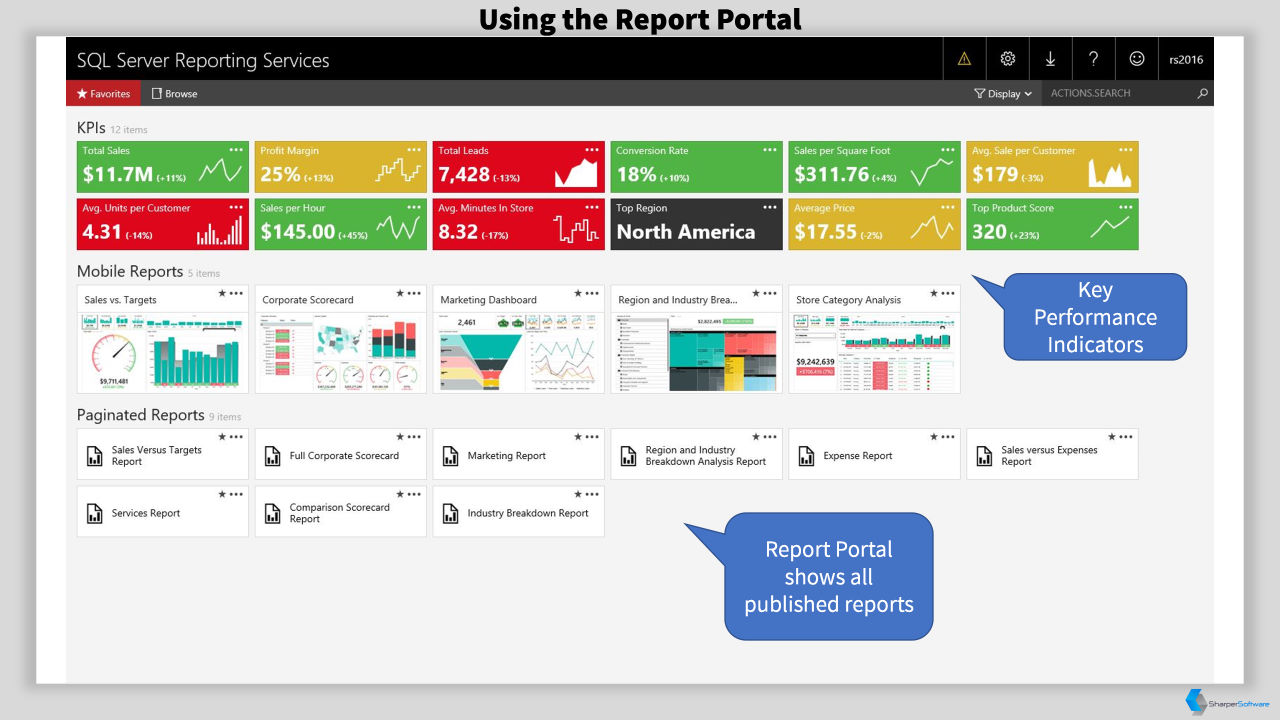Switch to the Browse tab
Screen dimensions: 1280x720
pos(175,93)
